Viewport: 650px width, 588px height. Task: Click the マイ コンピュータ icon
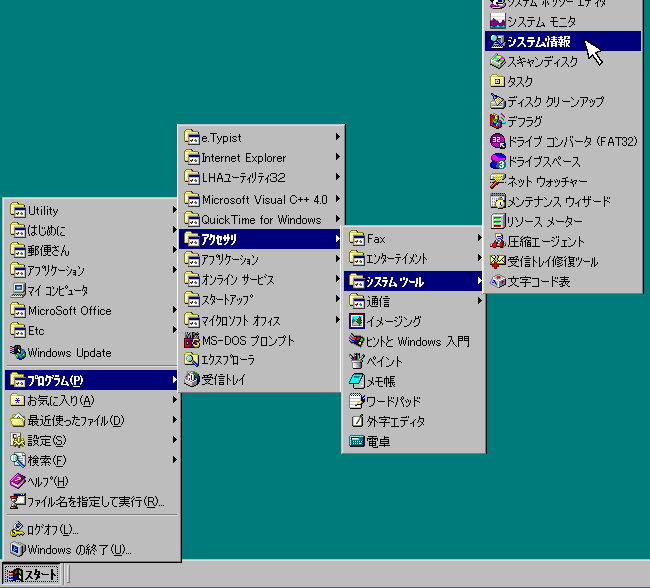click(17, 290)
